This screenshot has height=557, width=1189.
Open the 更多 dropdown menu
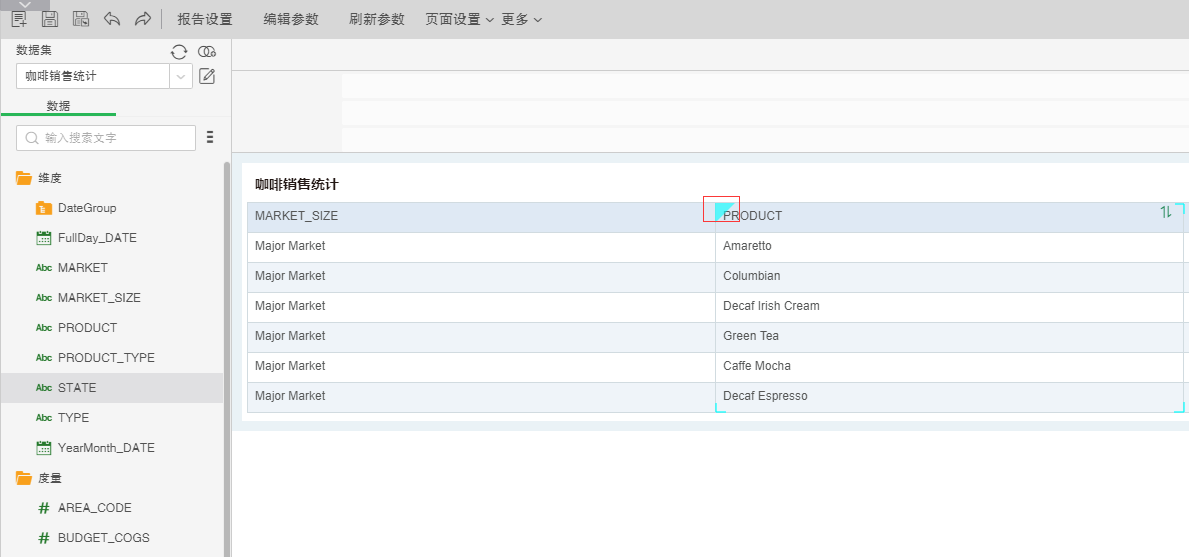point(521,19)
